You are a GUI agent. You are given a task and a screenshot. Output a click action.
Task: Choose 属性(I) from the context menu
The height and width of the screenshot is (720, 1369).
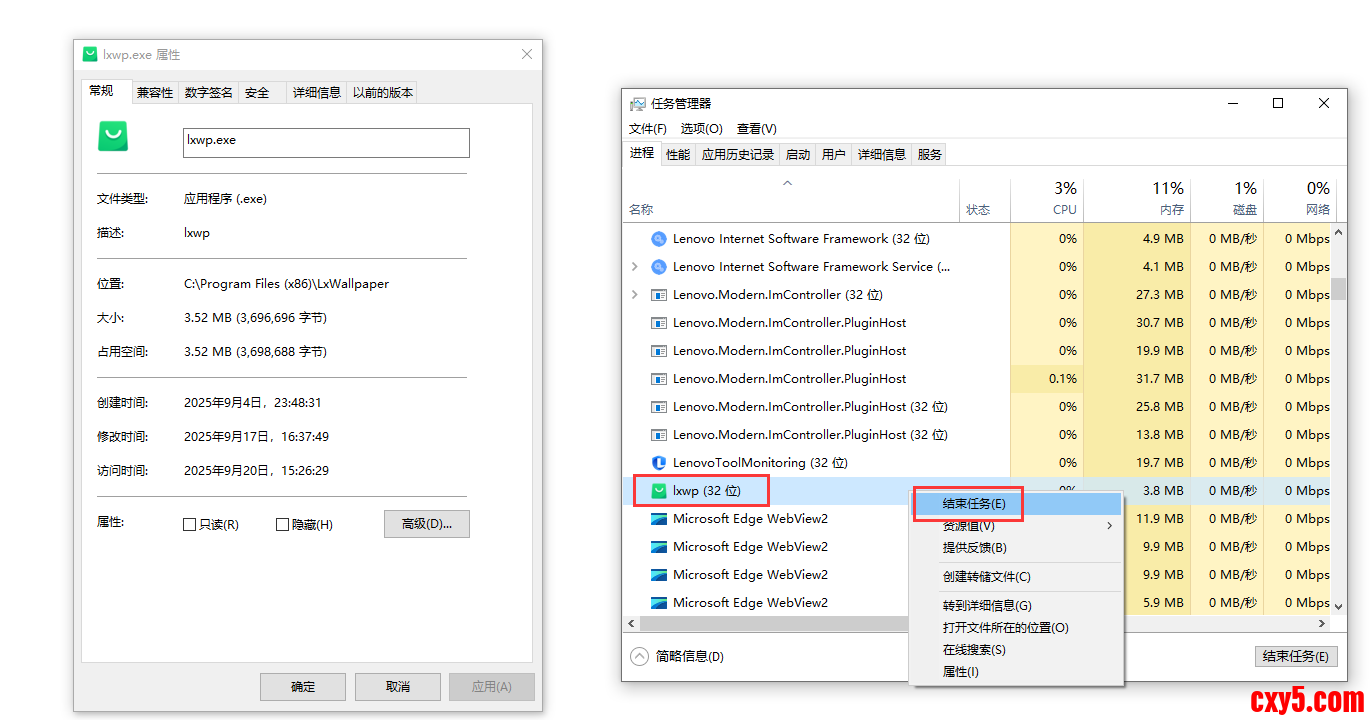(x=1016, y=672)
